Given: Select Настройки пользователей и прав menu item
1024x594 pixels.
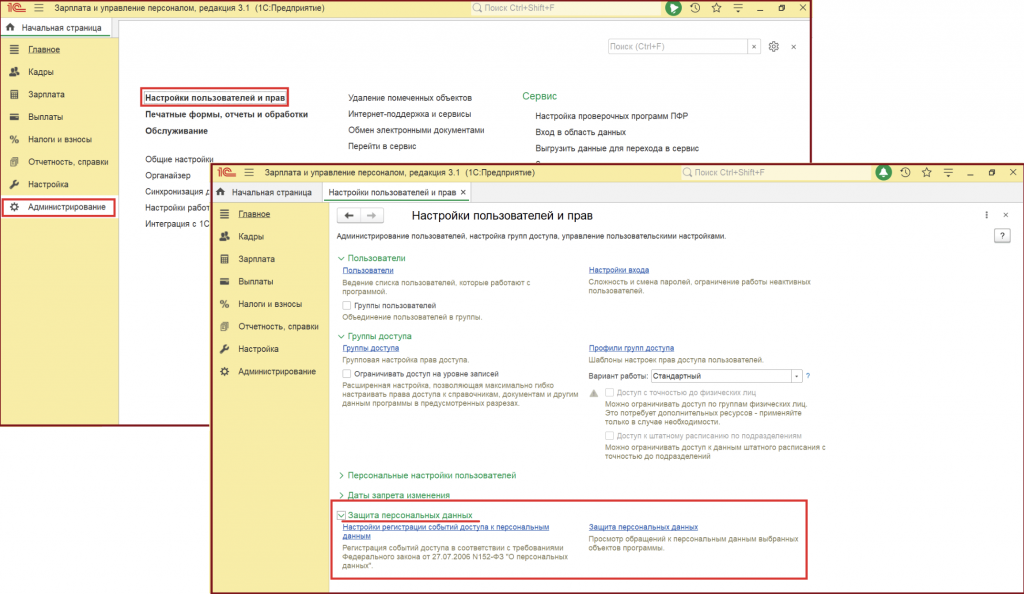Looking at the screenshot, I should (215, 97).
